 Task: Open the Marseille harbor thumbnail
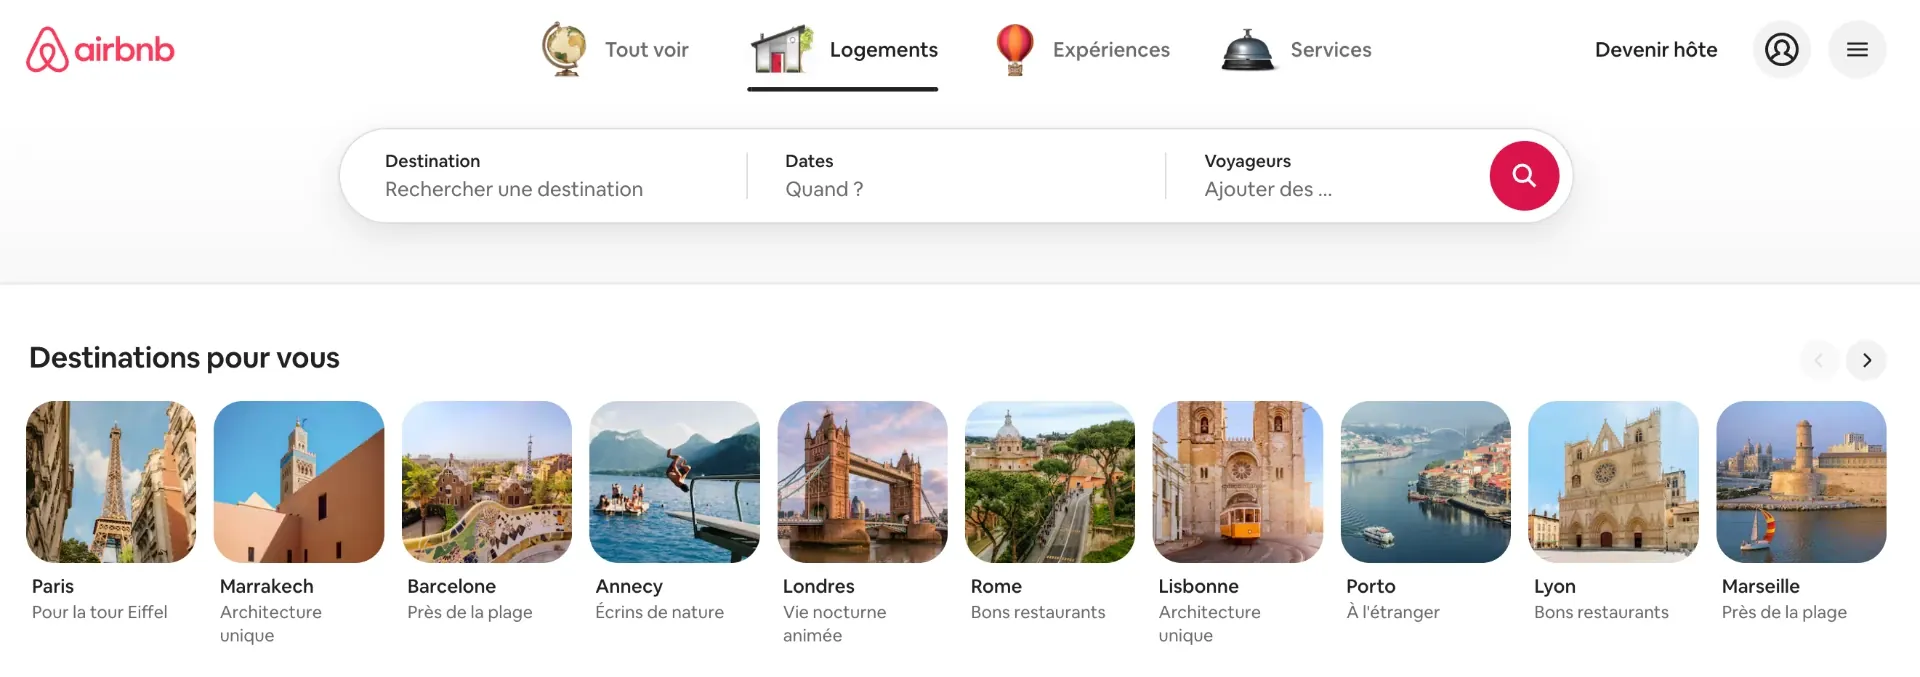[1801, 482]
